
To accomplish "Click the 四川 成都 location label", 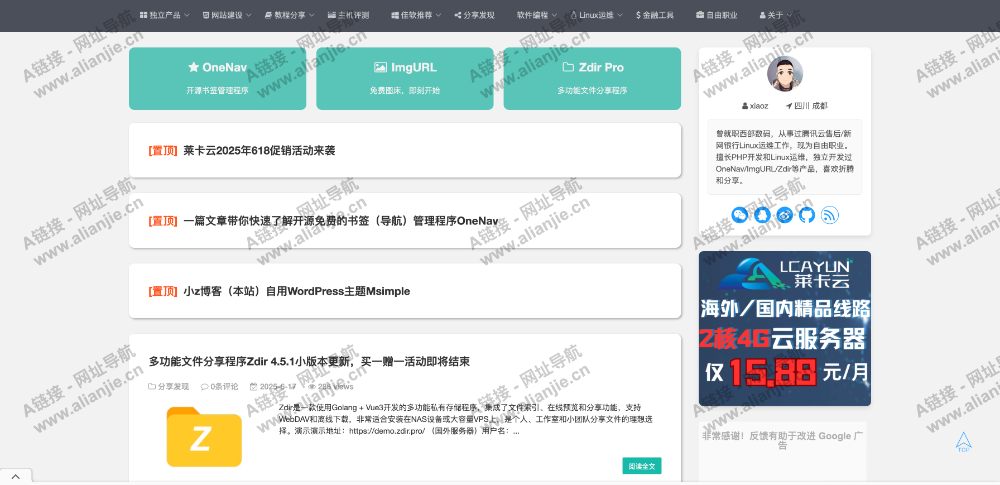I will tap(807, 105).
